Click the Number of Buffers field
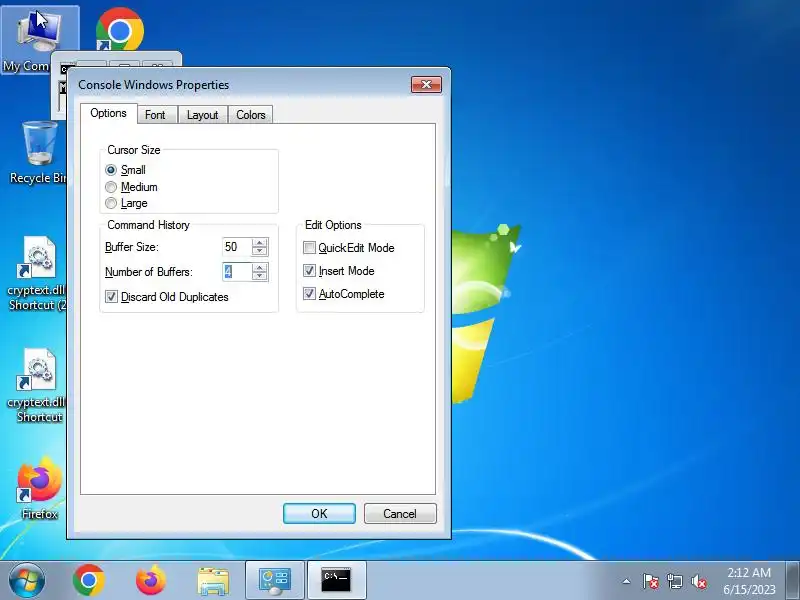This screenshot has width=800, height=600. (x=237, y=272)
